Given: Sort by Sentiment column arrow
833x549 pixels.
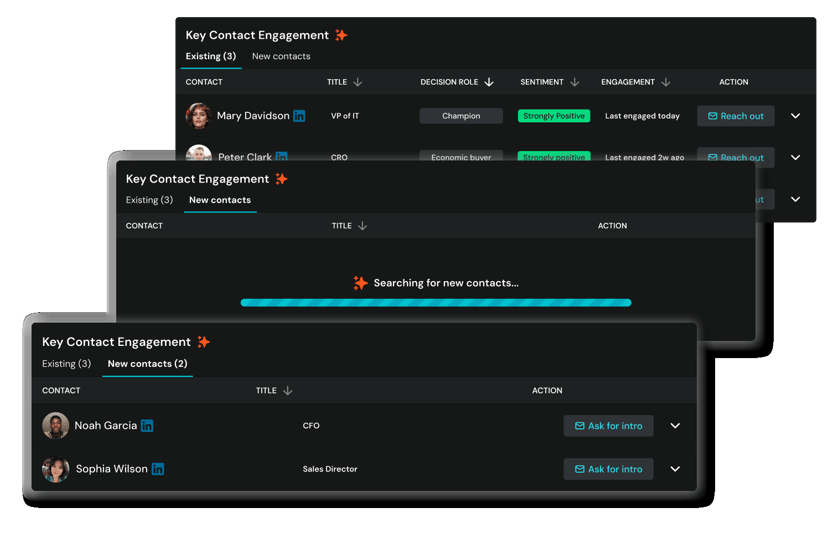Looking at the screenshot, I should tap(574, 82).
